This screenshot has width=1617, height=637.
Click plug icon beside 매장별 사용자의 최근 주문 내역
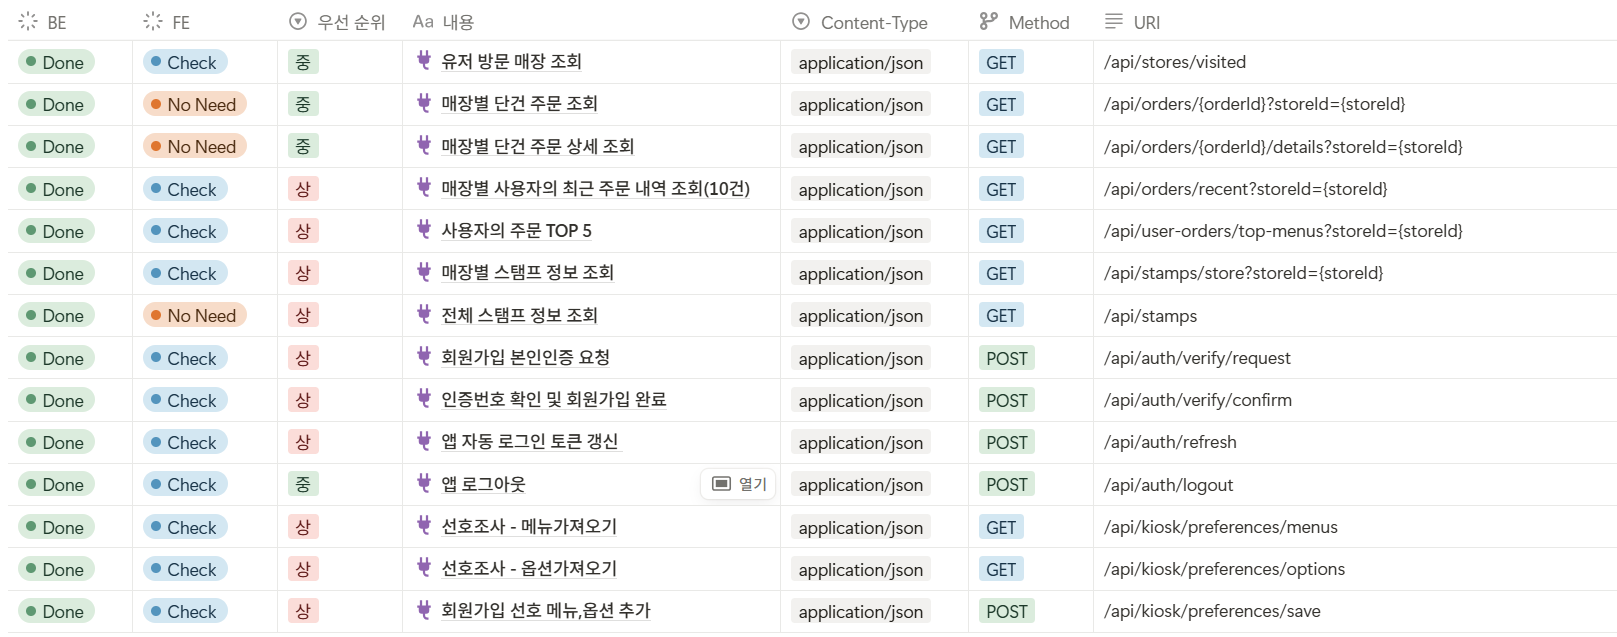pyautogui.click(x=424, y=188)
